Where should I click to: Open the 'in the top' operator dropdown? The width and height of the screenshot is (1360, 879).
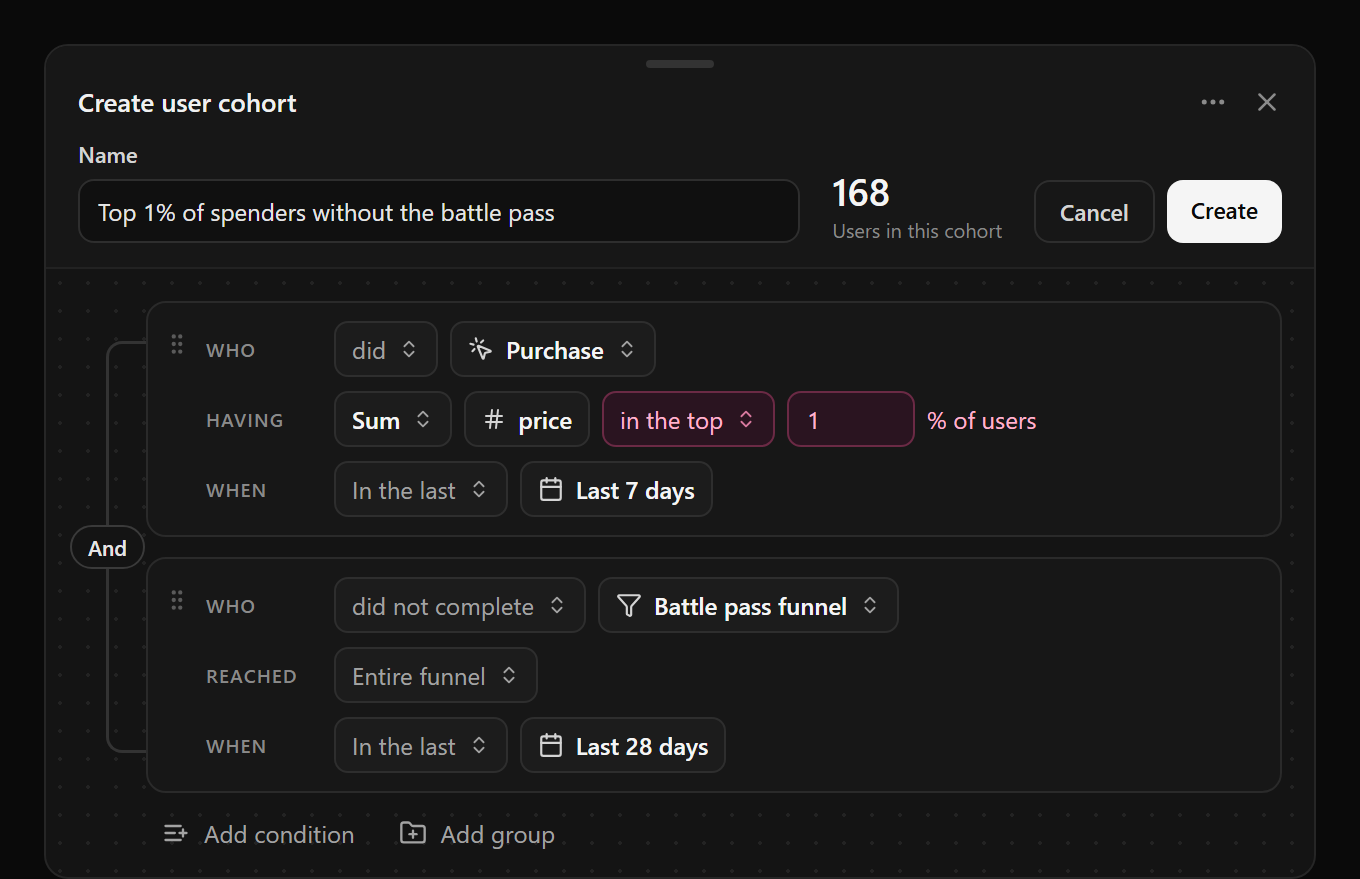[688, 420]
